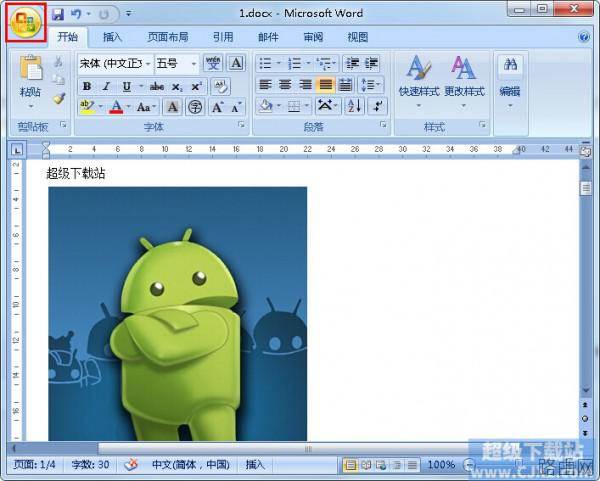Save document with the floppy disk icon
The height and width of the screenshot is (481, 600).
coord(58,15)
